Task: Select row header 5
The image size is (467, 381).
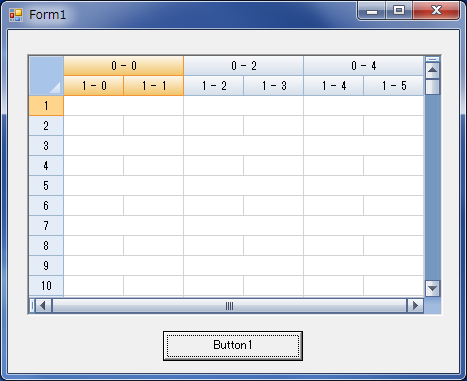Action: click(46, 186)
